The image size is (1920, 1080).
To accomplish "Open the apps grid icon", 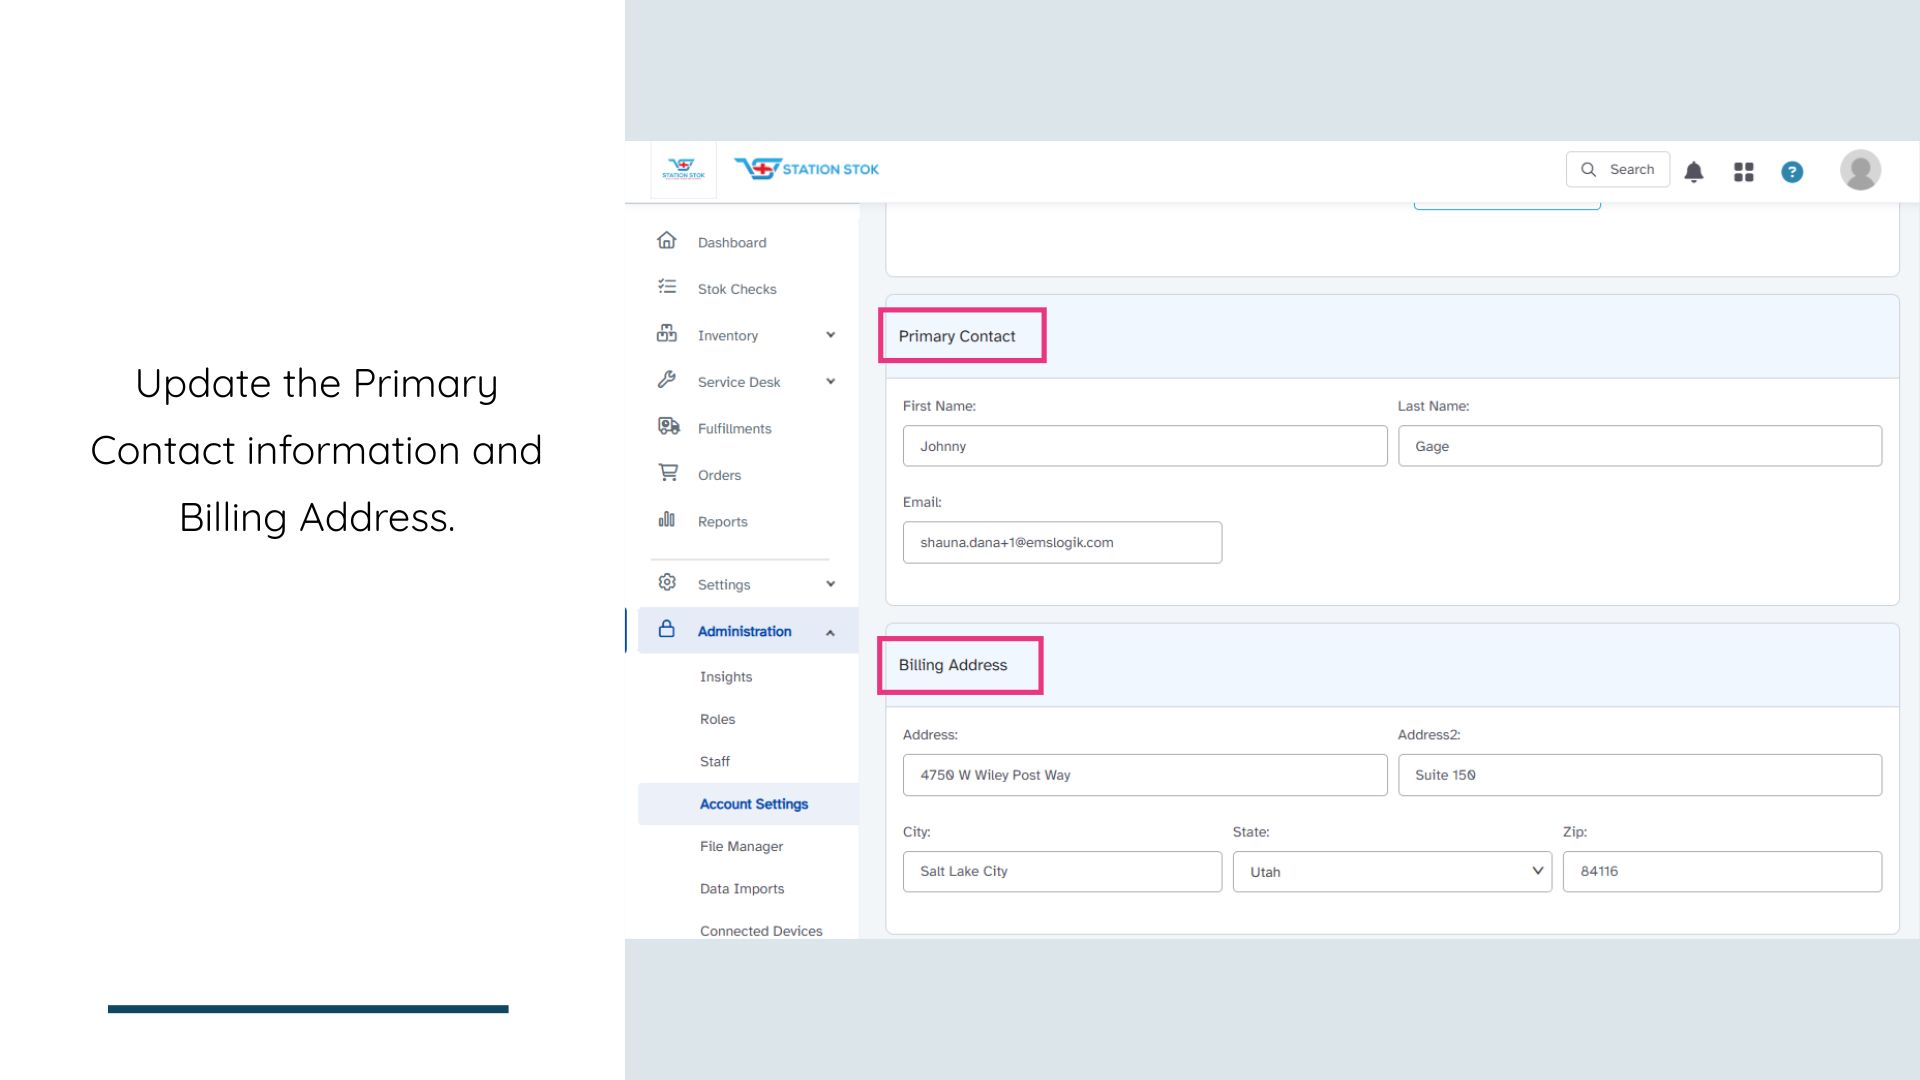I will coord(1743,172).
